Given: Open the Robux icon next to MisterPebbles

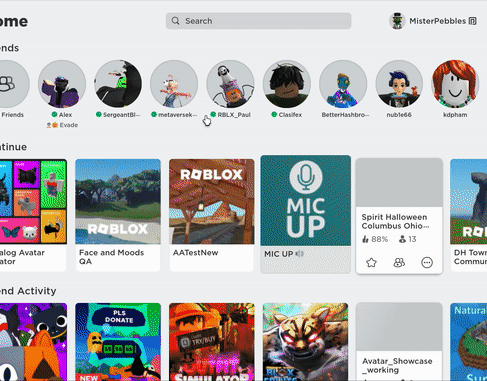Looking at the screenshot, I should click(472, 21).
